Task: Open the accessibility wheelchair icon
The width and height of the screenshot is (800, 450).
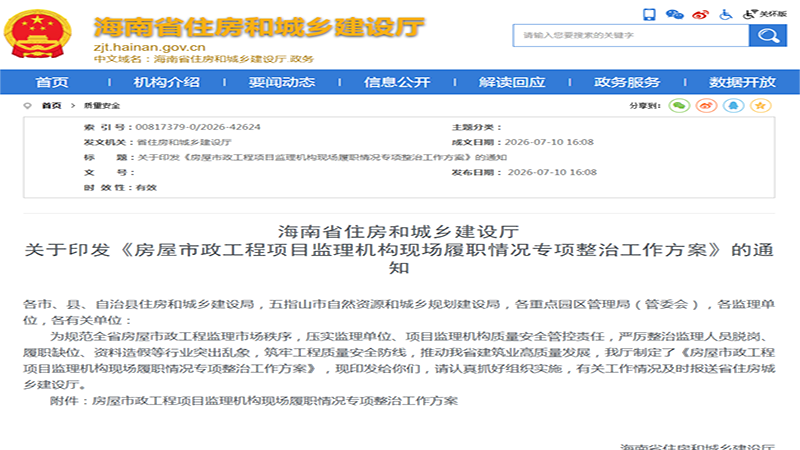Action: click(x=726, y=14)
